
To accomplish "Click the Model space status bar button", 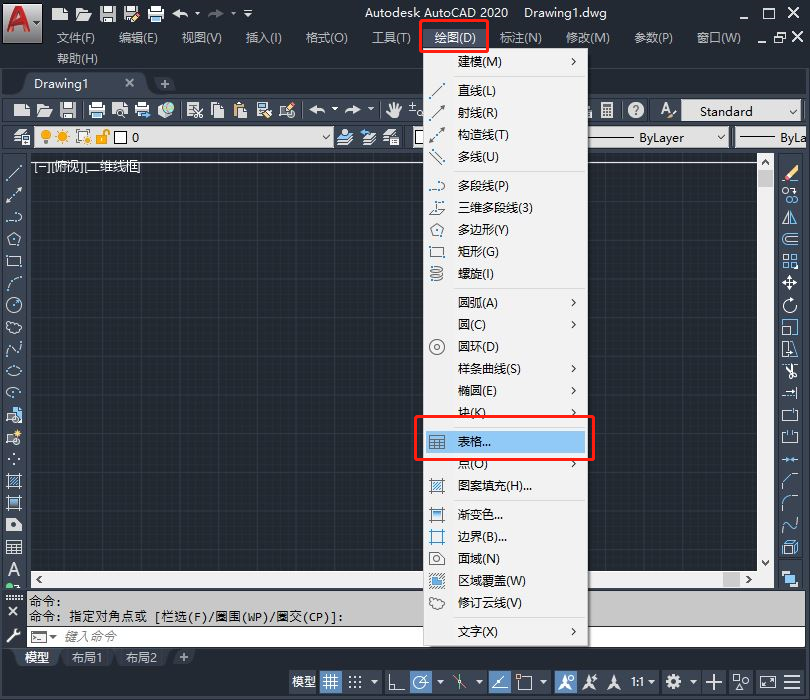I will coord(303,682).
